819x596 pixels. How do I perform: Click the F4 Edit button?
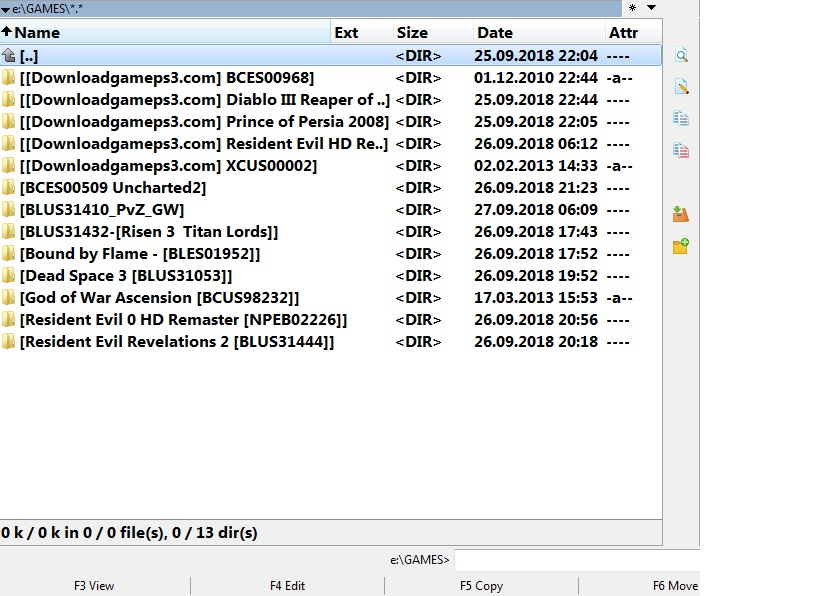click(x=287, y=586)
